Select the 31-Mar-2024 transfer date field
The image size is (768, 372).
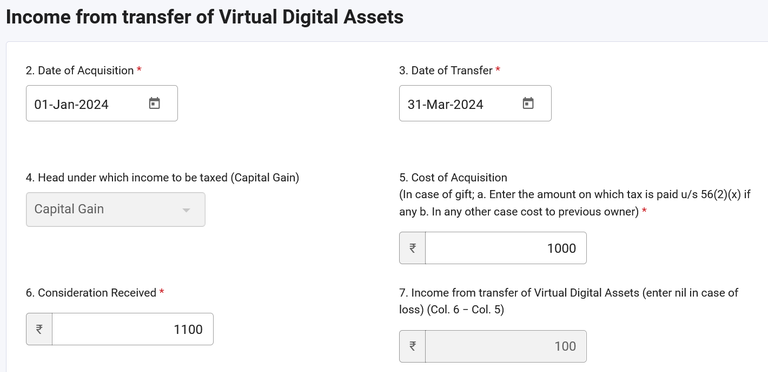[475, 104]
